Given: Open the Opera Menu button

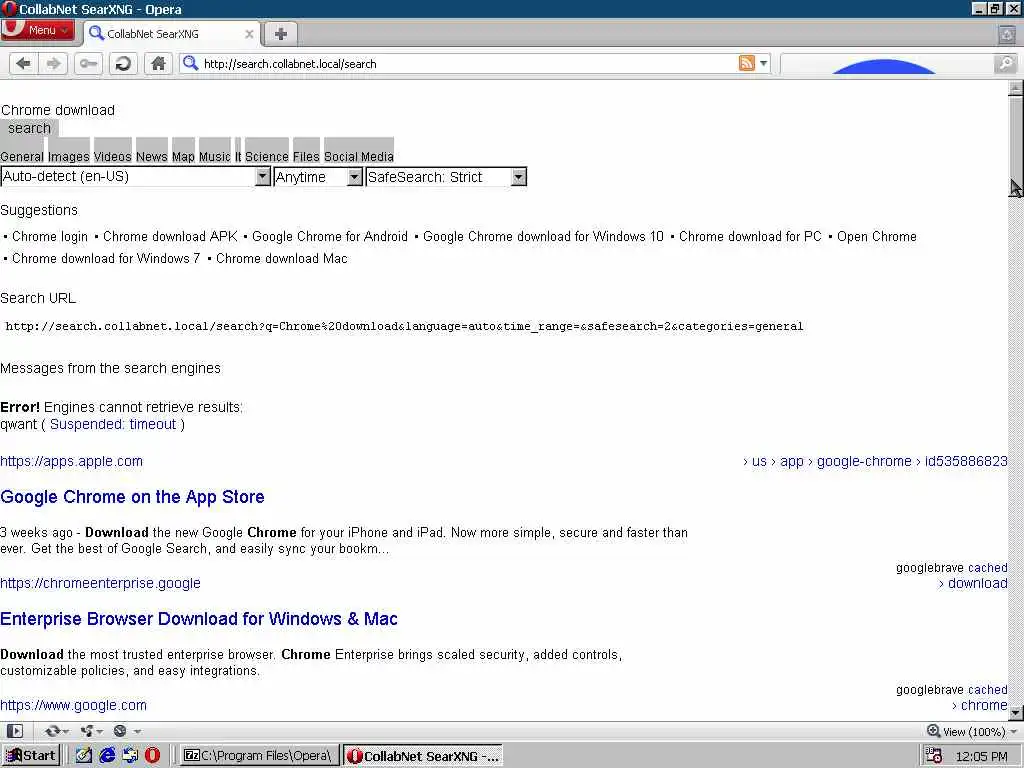Looking at the screenshot, I should pos(38,30).
